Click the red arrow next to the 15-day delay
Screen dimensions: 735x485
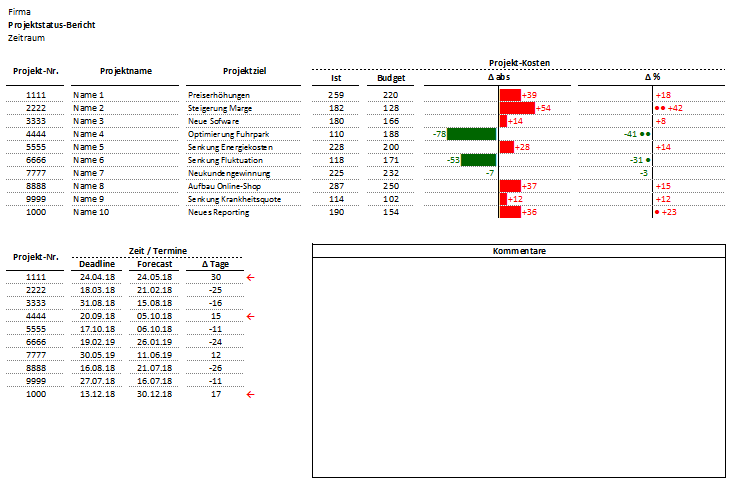pyautogui.click(x=251, y=316)
